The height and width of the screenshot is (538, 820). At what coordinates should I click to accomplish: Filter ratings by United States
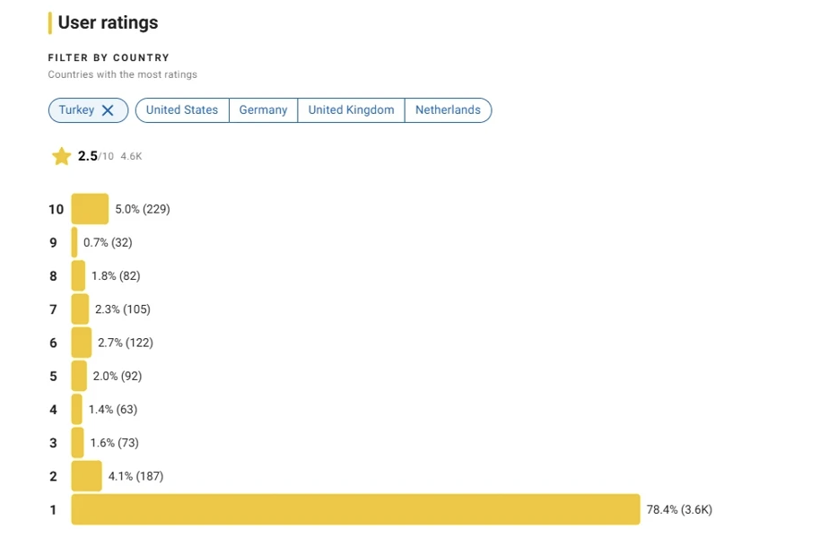click(x=182, y=110)
